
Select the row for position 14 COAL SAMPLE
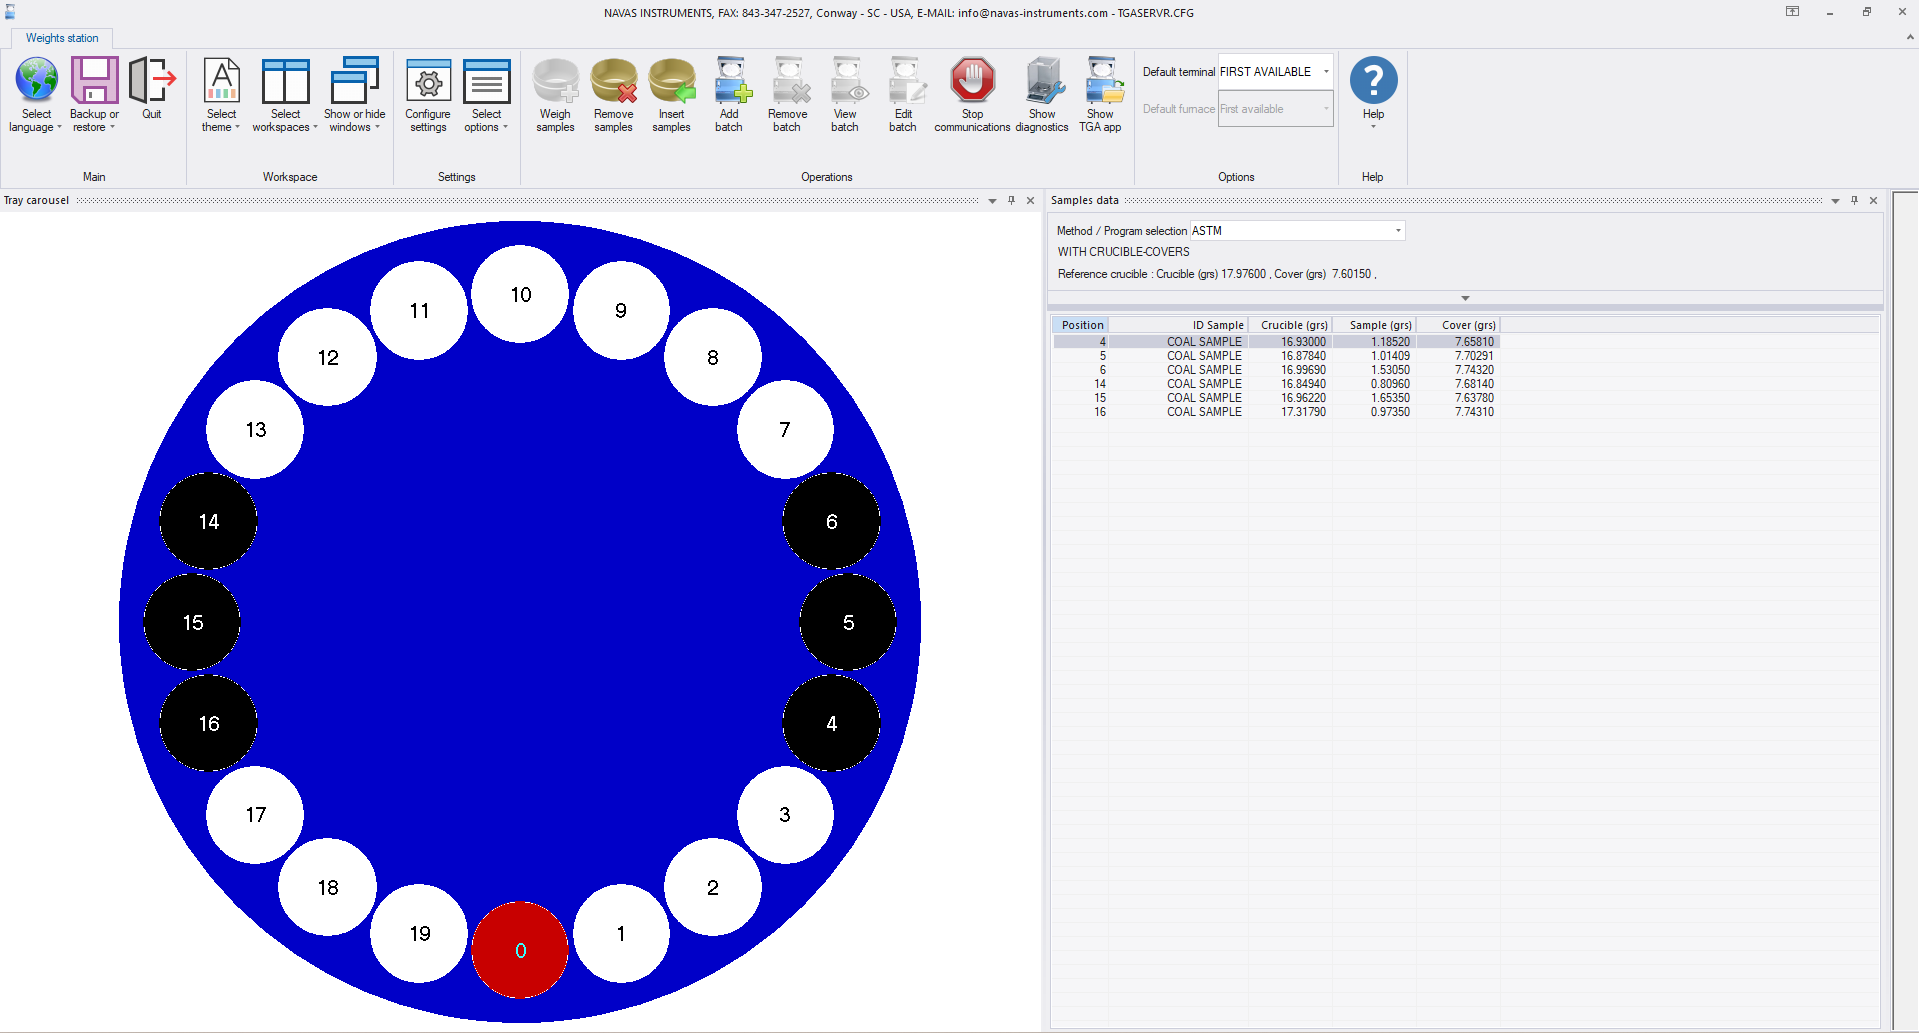[1275, 384]
